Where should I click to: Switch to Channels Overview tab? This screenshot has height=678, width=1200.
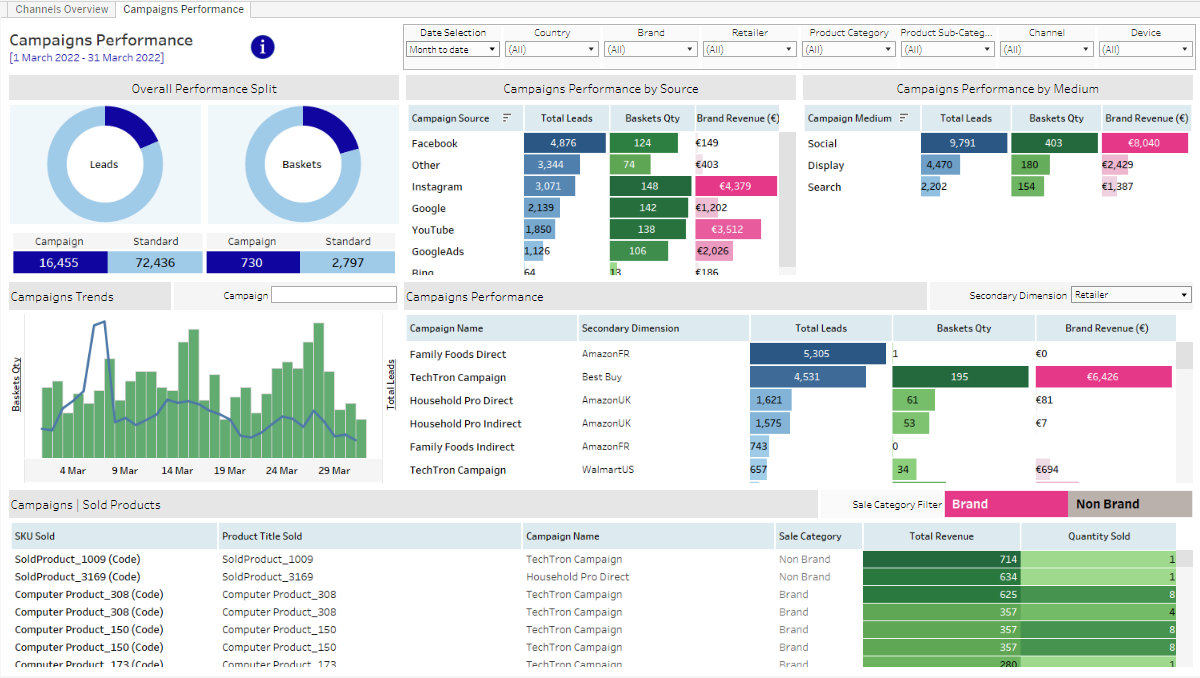62,9
